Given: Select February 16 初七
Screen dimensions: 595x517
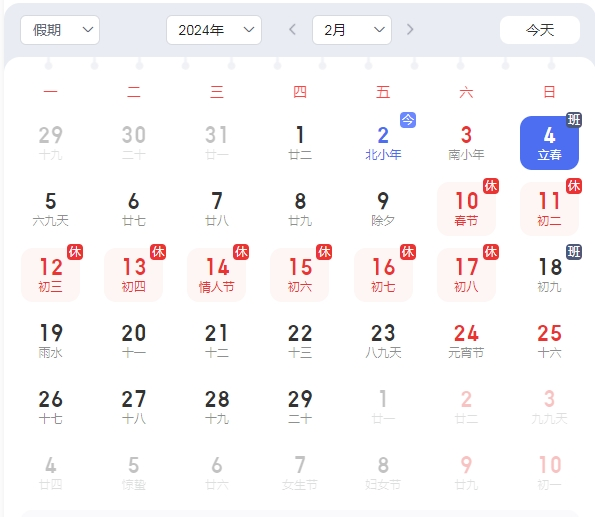Looking at the screenshot, I should (x=383, y=275).
